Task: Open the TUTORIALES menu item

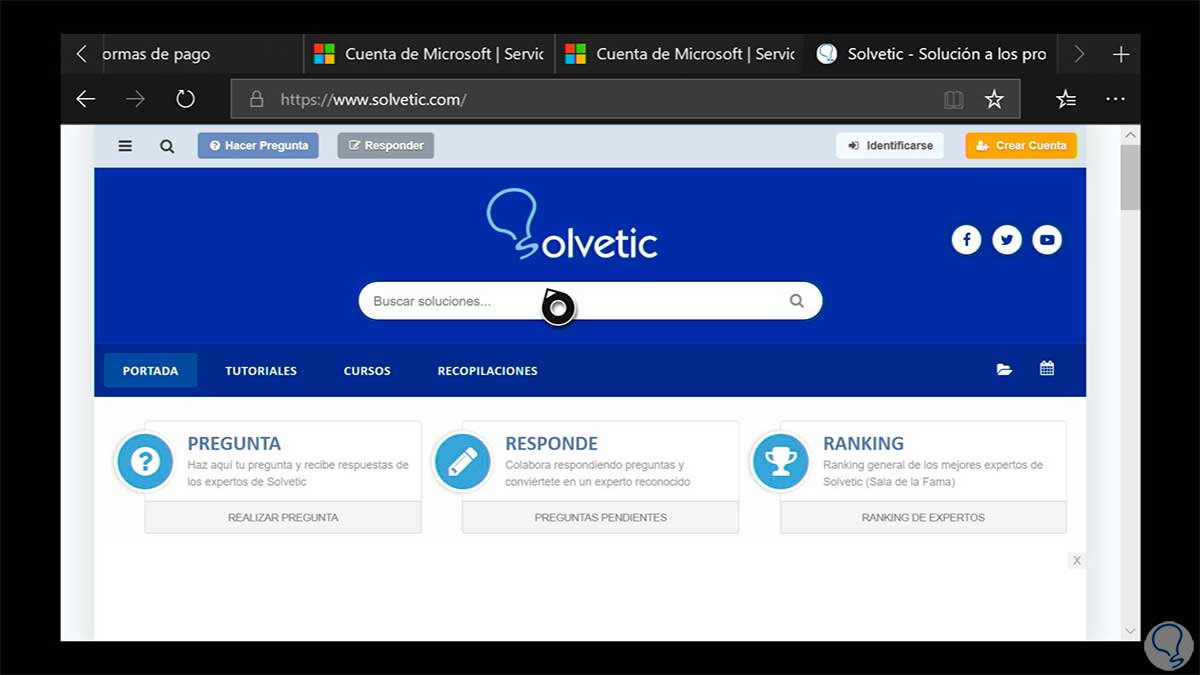Action: coord(261,370)
